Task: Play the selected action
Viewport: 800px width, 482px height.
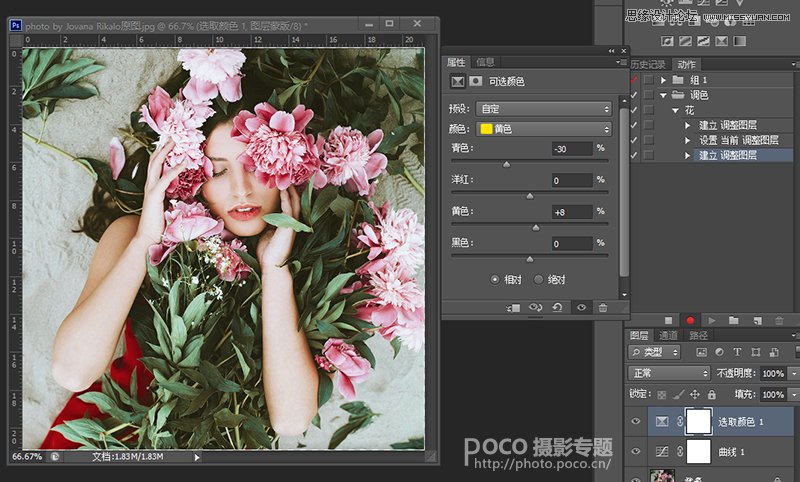Action: click(x=712, y=320)
